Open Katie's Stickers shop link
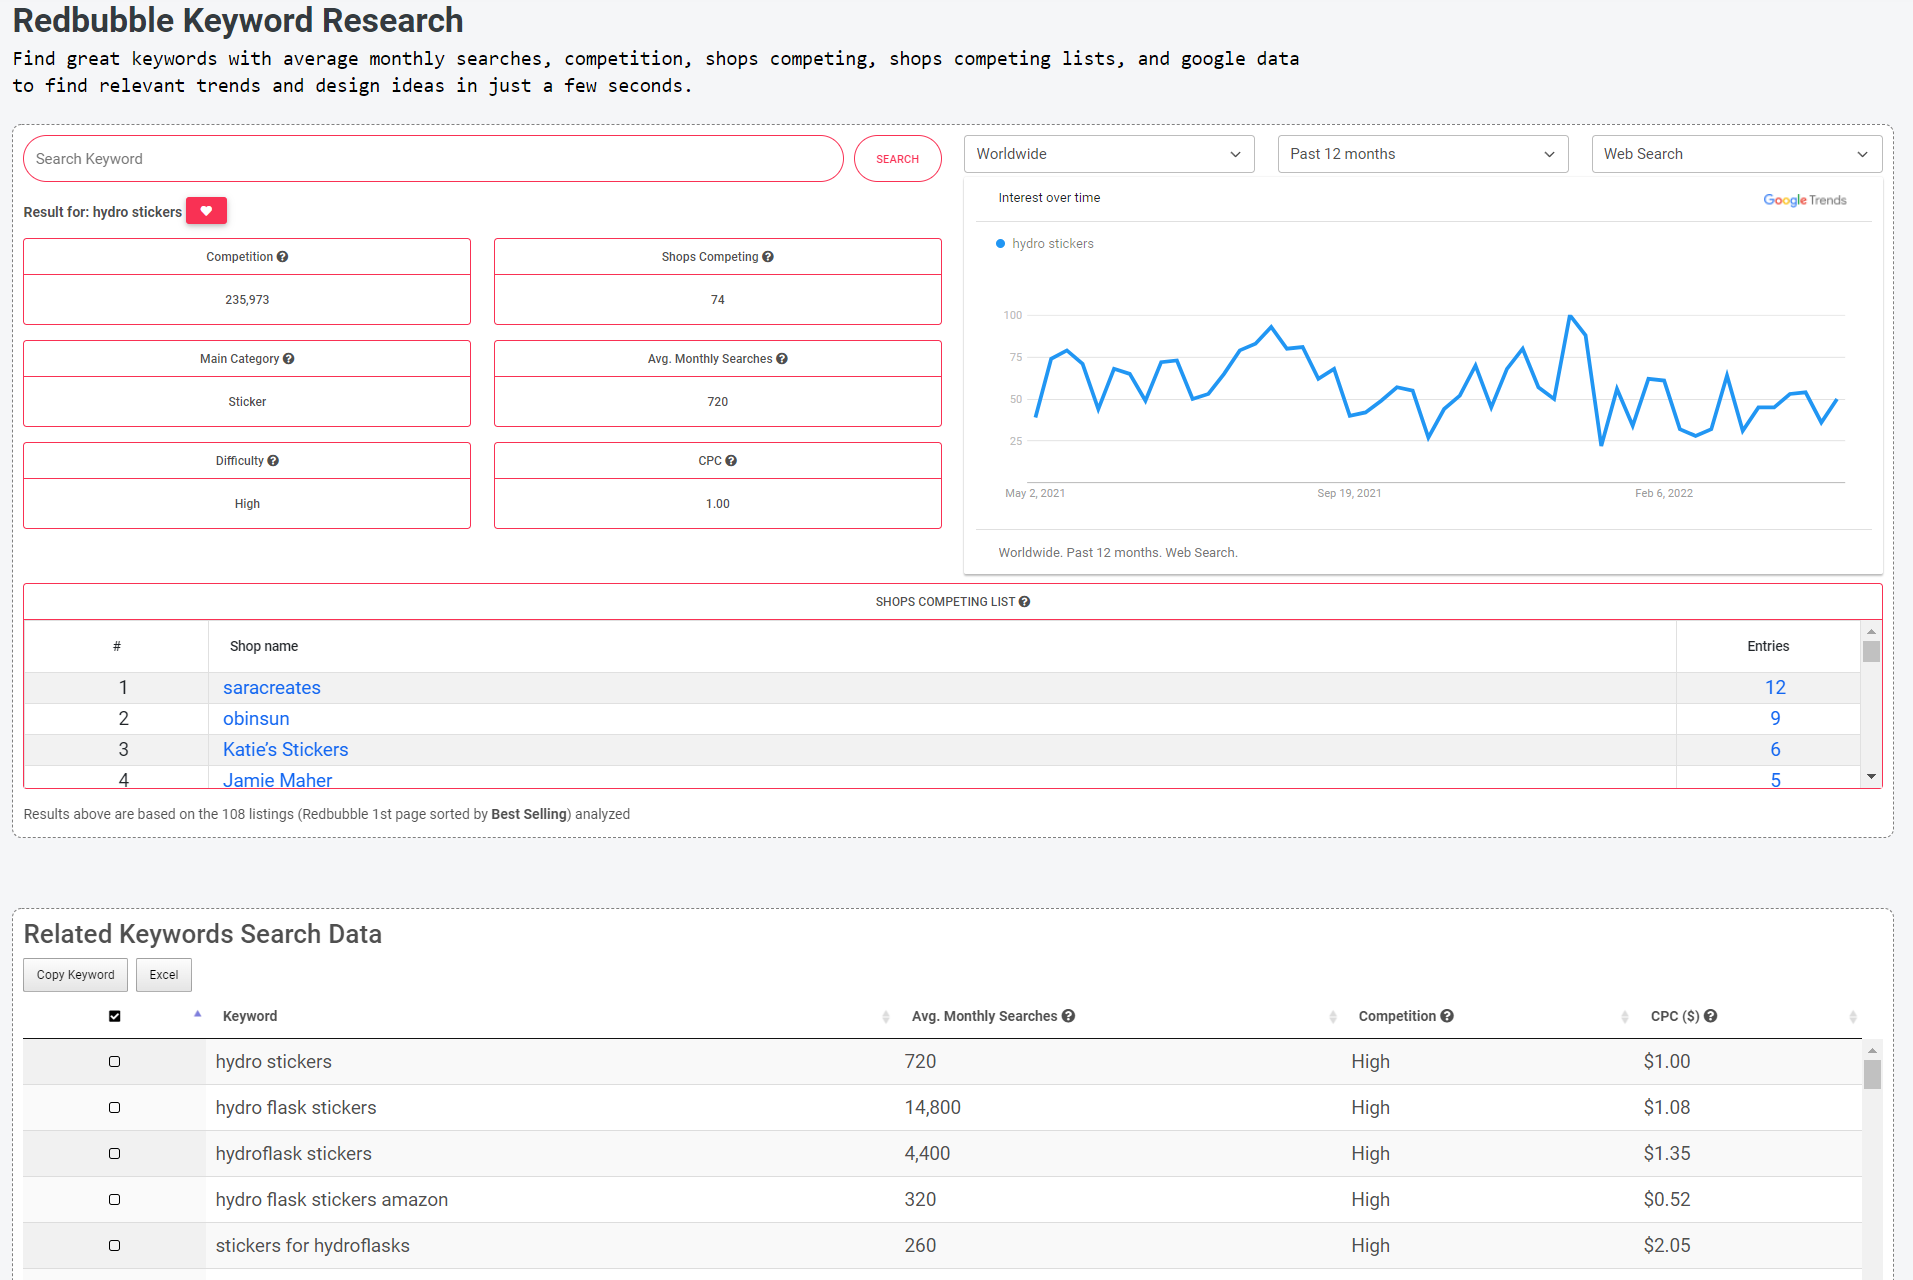1913x1280 pixels. click(286, 750)
